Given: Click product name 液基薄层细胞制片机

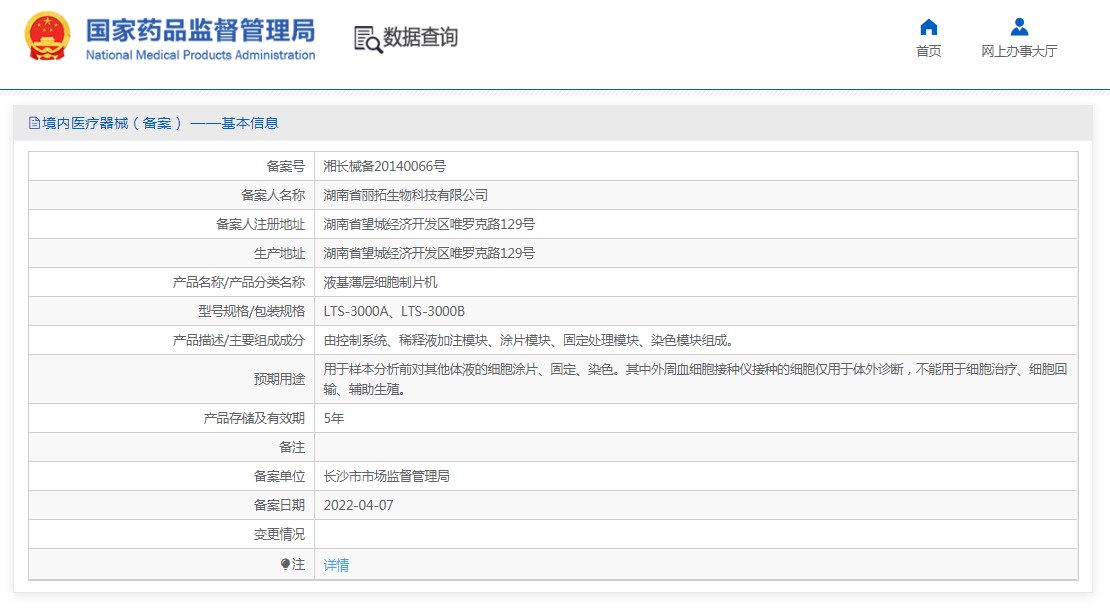Looking at the screenshot, I should tap(381, 282).
